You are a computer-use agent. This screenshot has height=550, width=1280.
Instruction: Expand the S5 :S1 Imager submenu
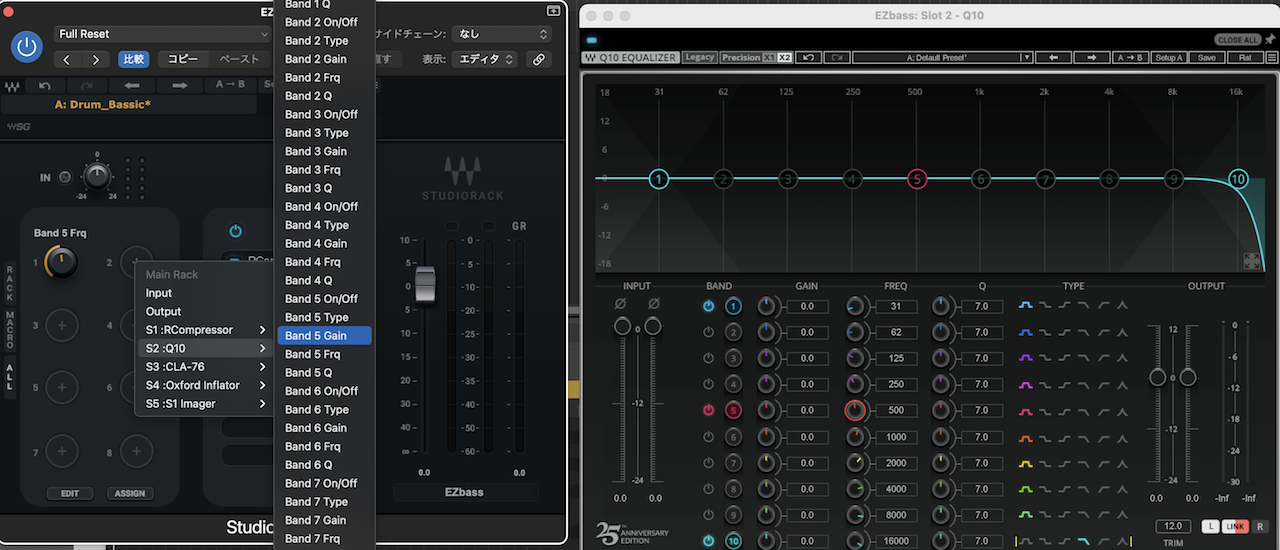tap(204, 404)
